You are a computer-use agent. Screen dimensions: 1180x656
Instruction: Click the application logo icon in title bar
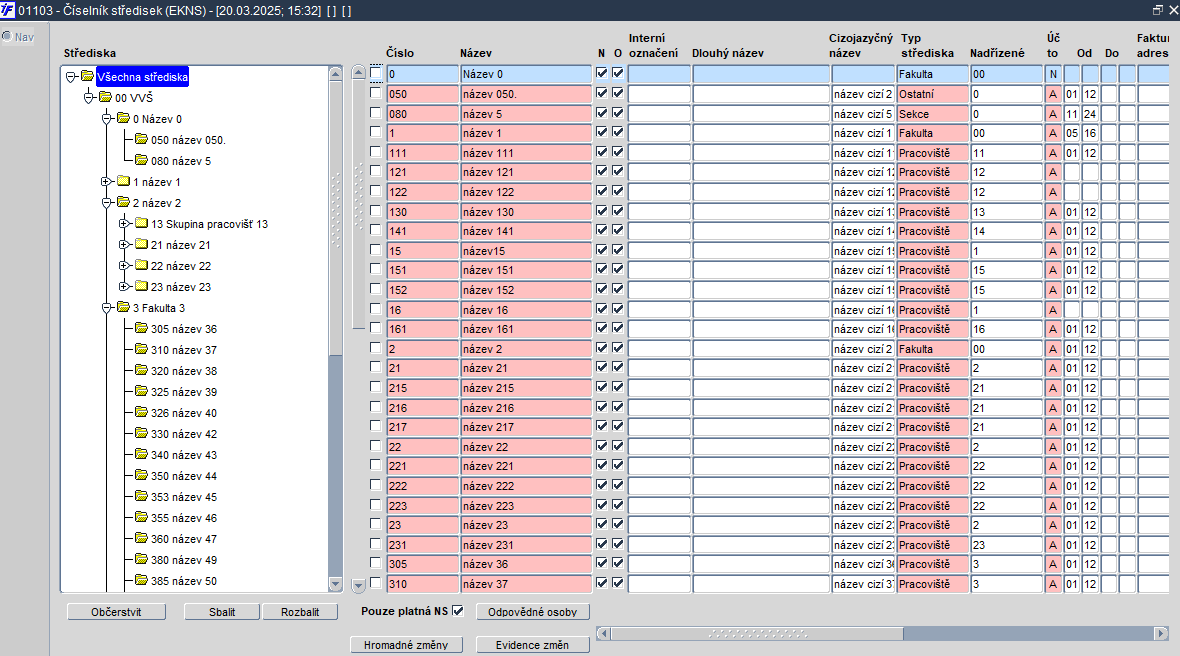point(8,10)
